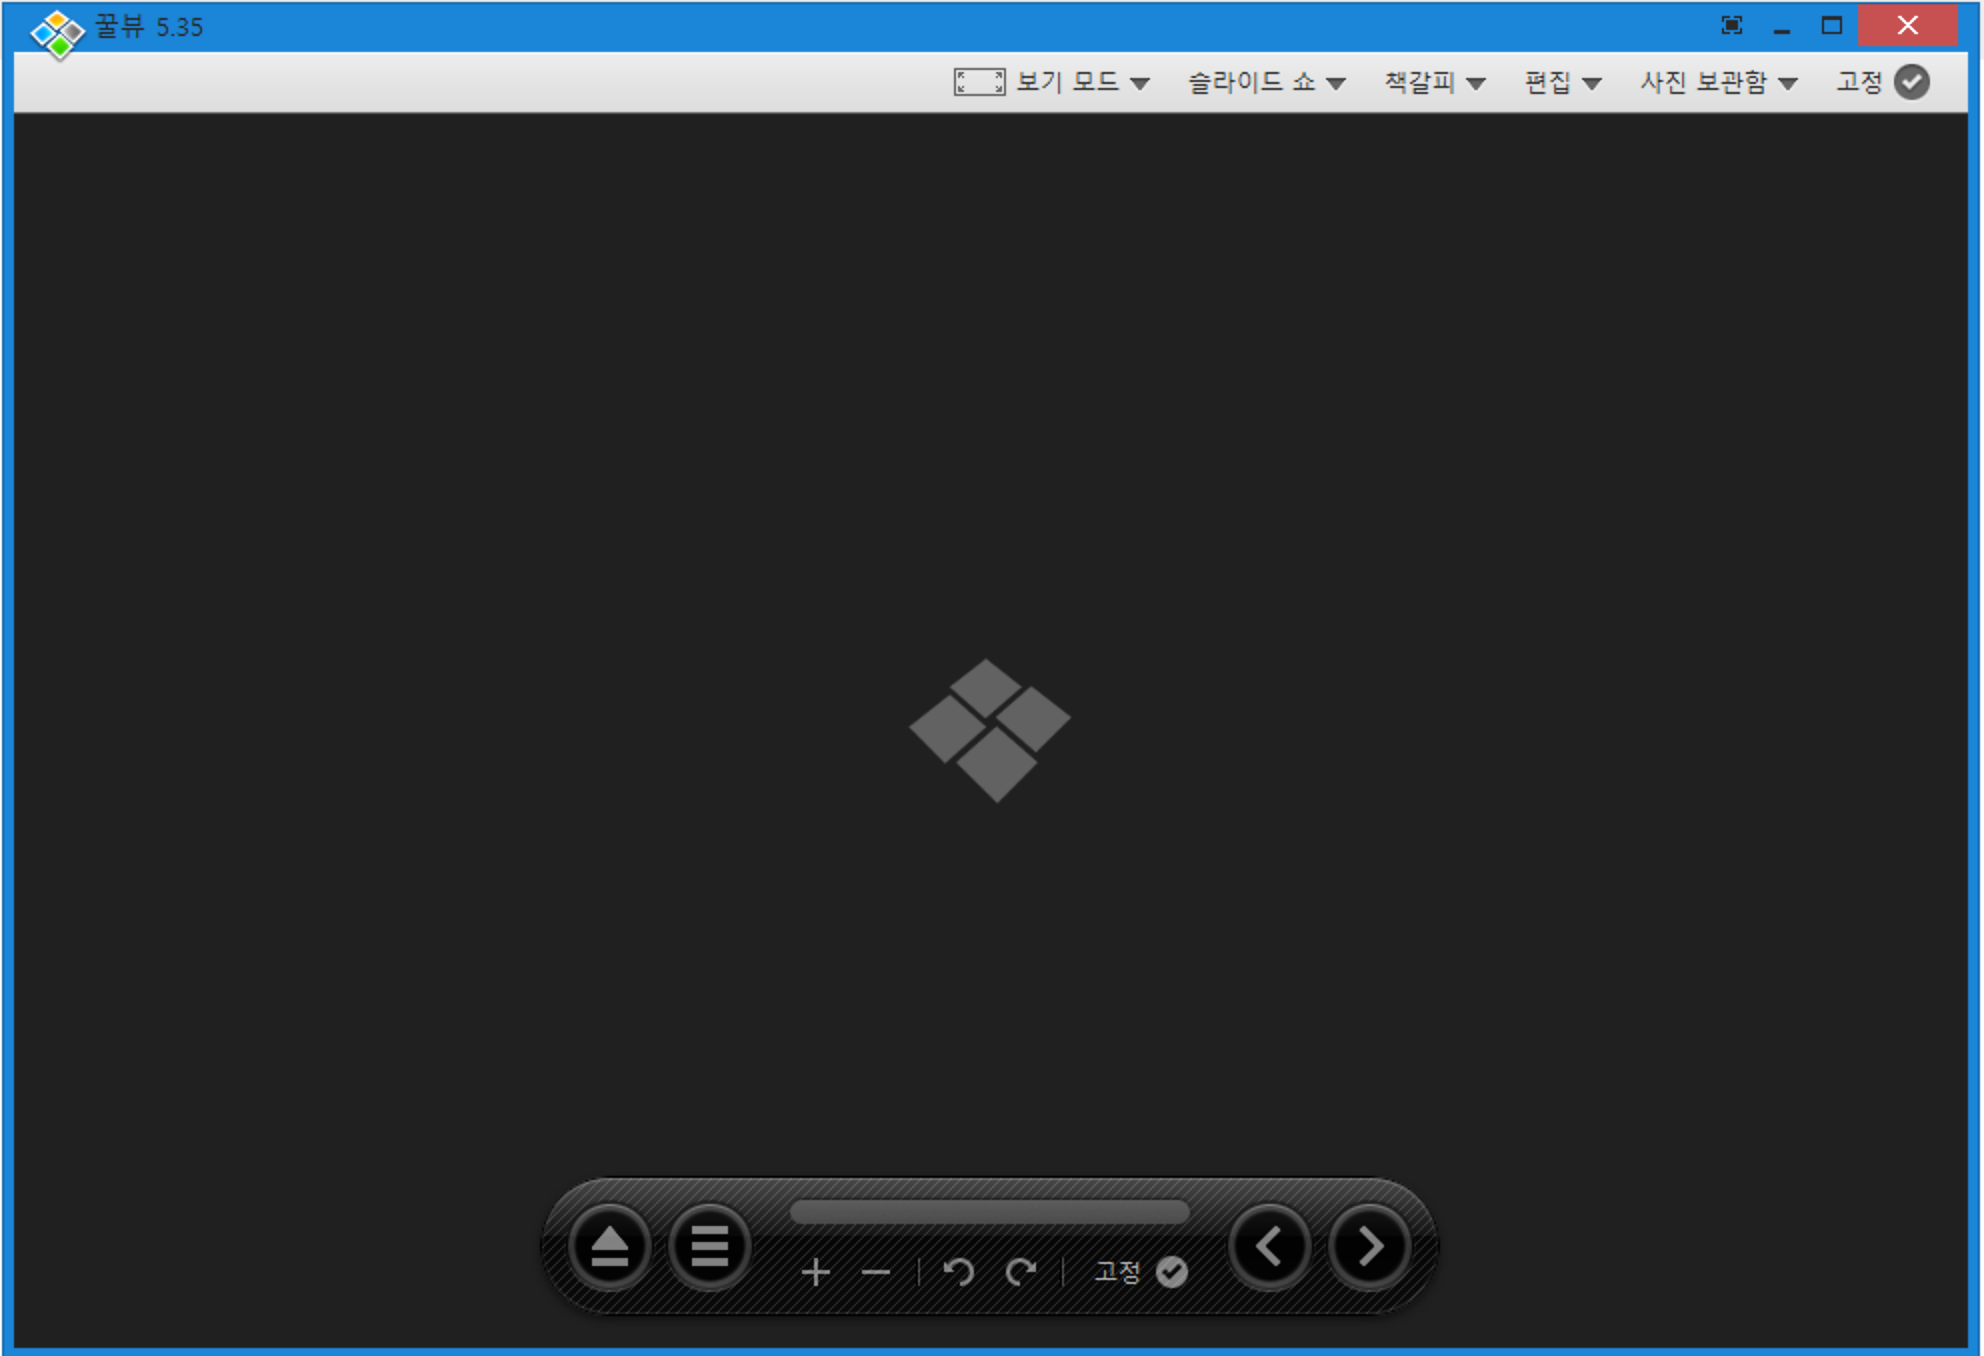Rotate image counterclockwise

pyautogui.click(x=958, y=1272)
